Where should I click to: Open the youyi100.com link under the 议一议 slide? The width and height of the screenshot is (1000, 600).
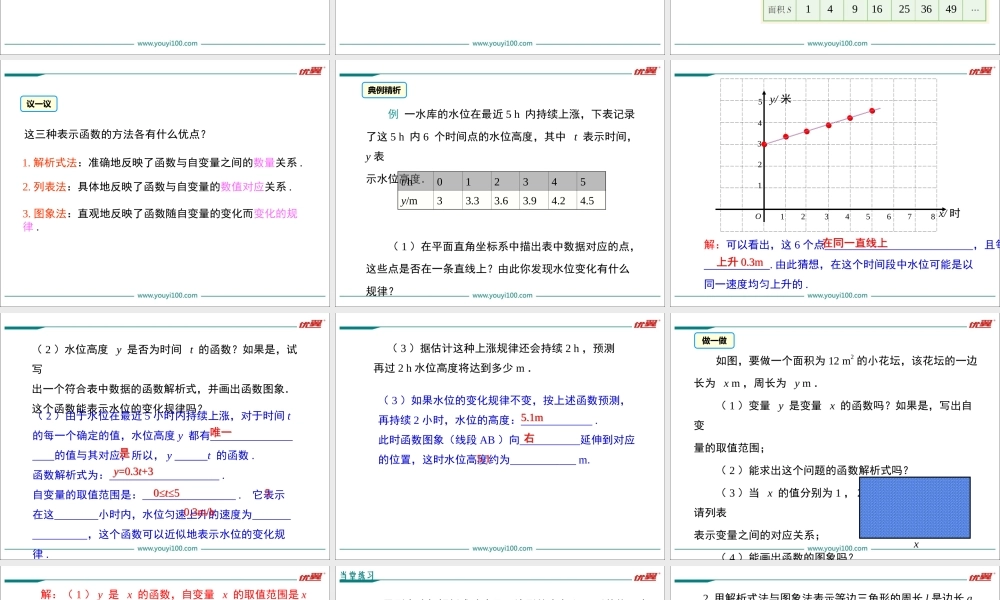tap(167, 296)
